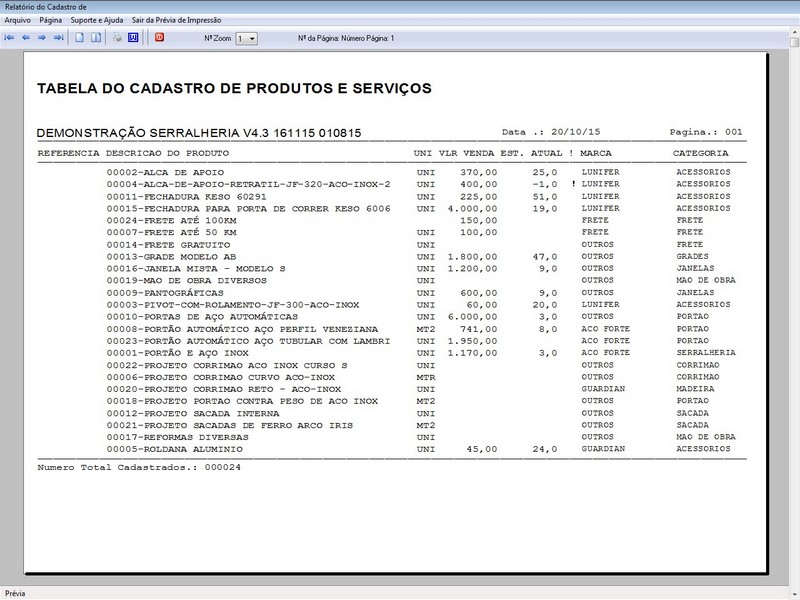Export the report to PDF
The height and width of the screenshot is (600, 800).
[x=159, y=38]
